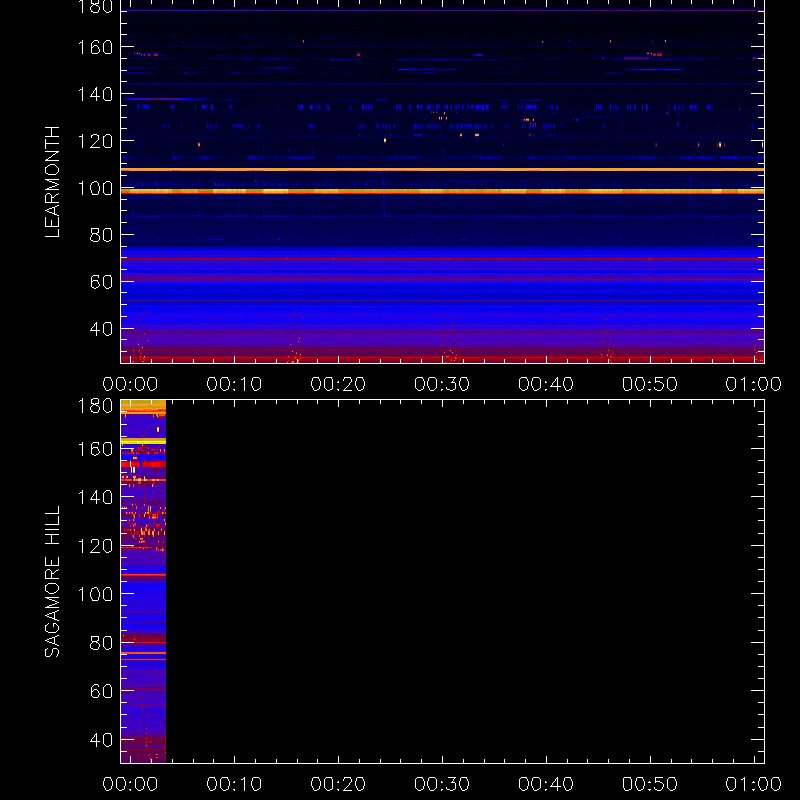800x800 pixels.
Task: Select the 180 tick label on Sagamore Hill plot
Action: point(95,406)
